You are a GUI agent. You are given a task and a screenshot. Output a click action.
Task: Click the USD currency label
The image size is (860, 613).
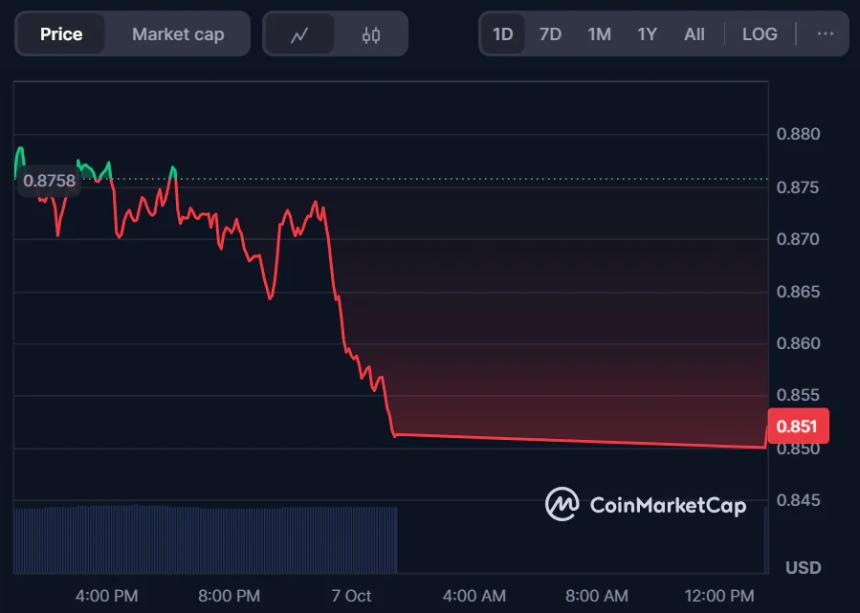coord(802,567)
